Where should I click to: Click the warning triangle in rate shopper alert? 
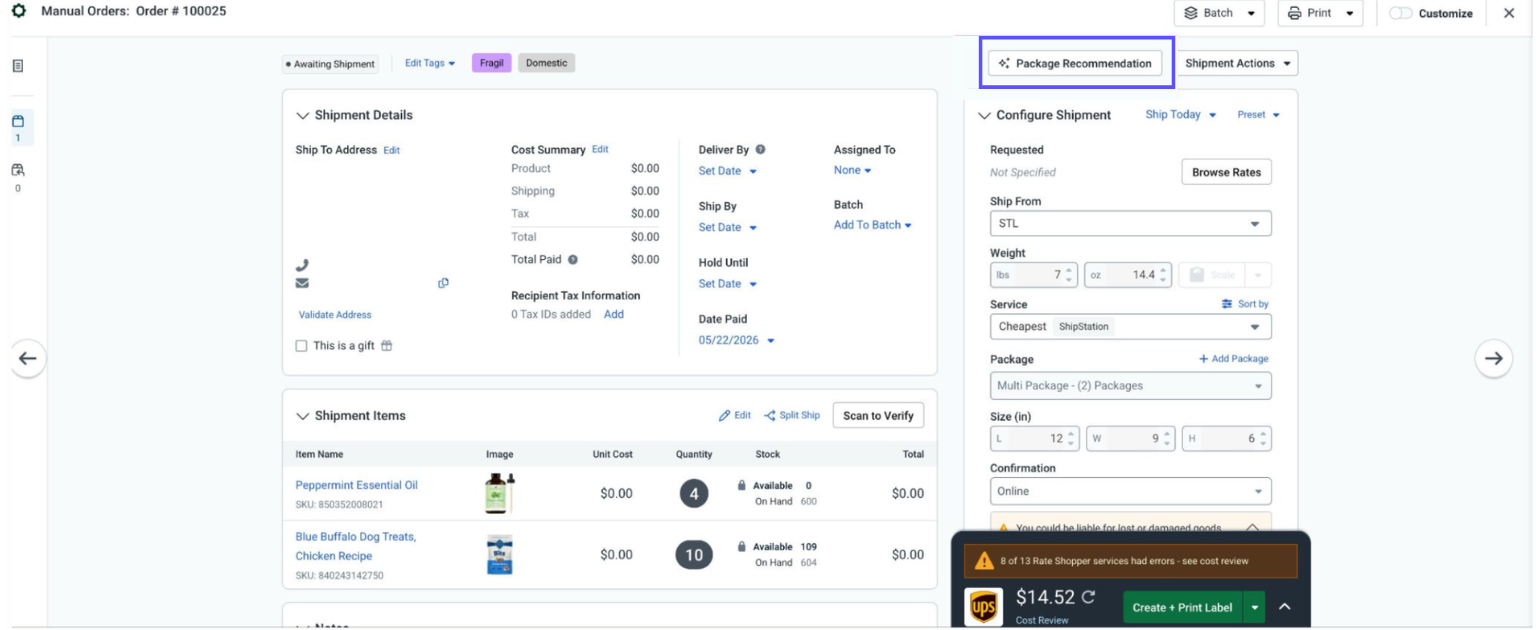coord(985,561)
